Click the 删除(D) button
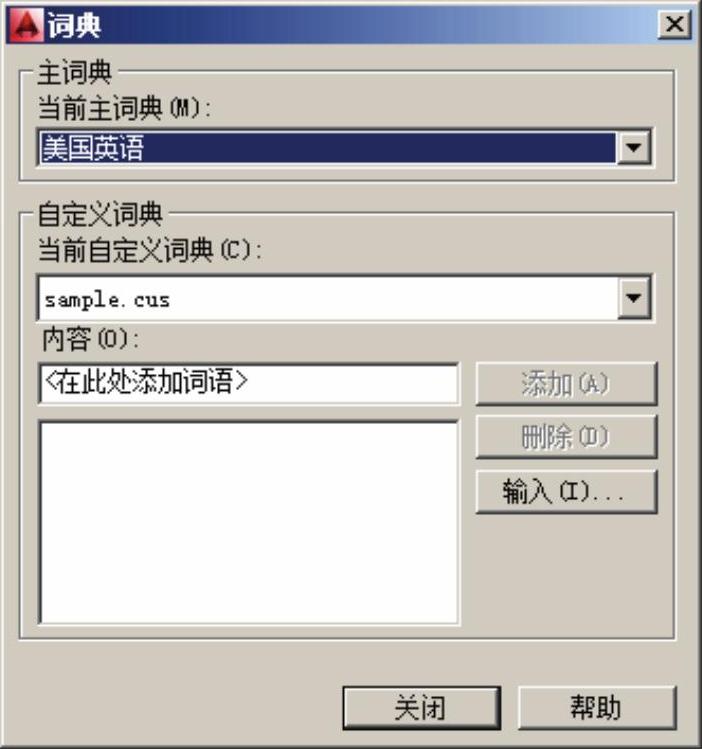Screen dimensions: 702x749 566,437
